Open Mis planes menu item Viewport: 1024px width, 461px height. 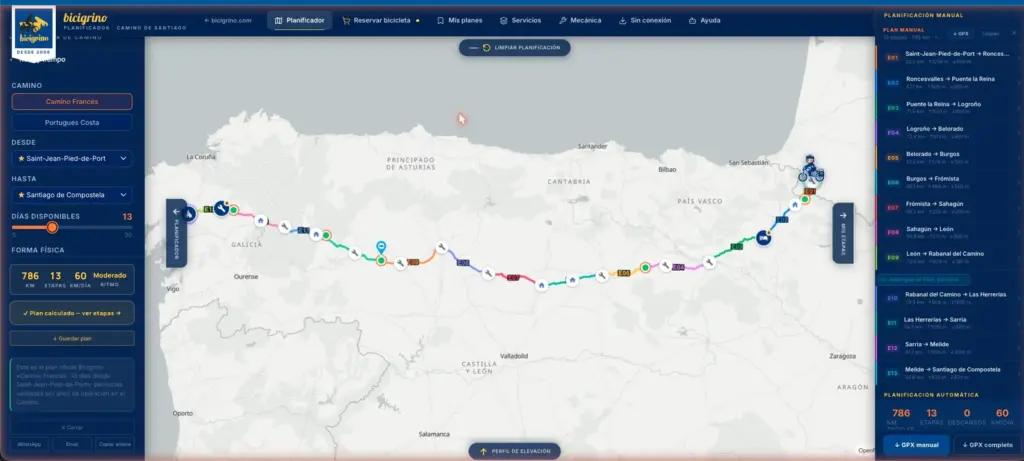pos(460,20)
